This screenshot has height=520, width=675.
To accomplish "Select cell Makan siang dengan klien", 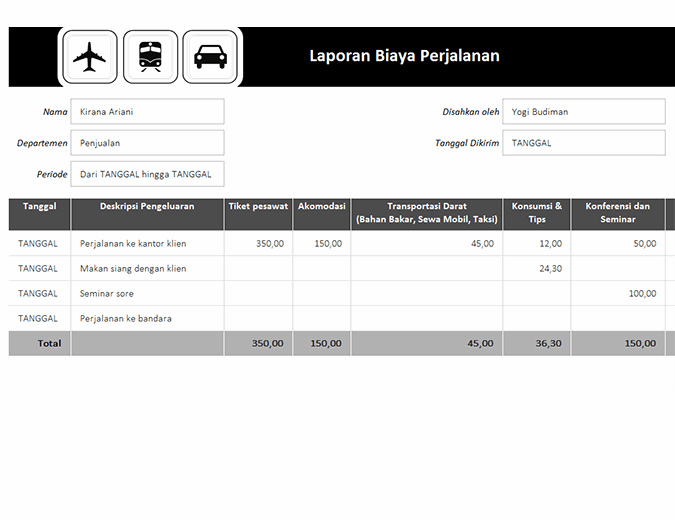I will pos(147,269).
